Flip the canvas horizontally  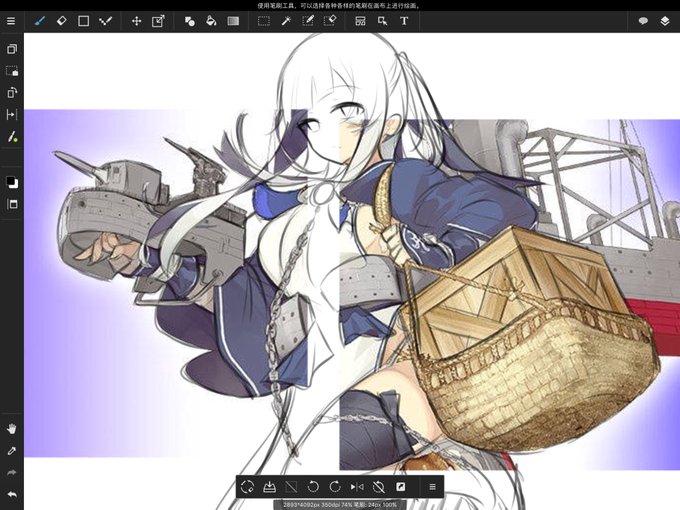click(x=357, y=487)
